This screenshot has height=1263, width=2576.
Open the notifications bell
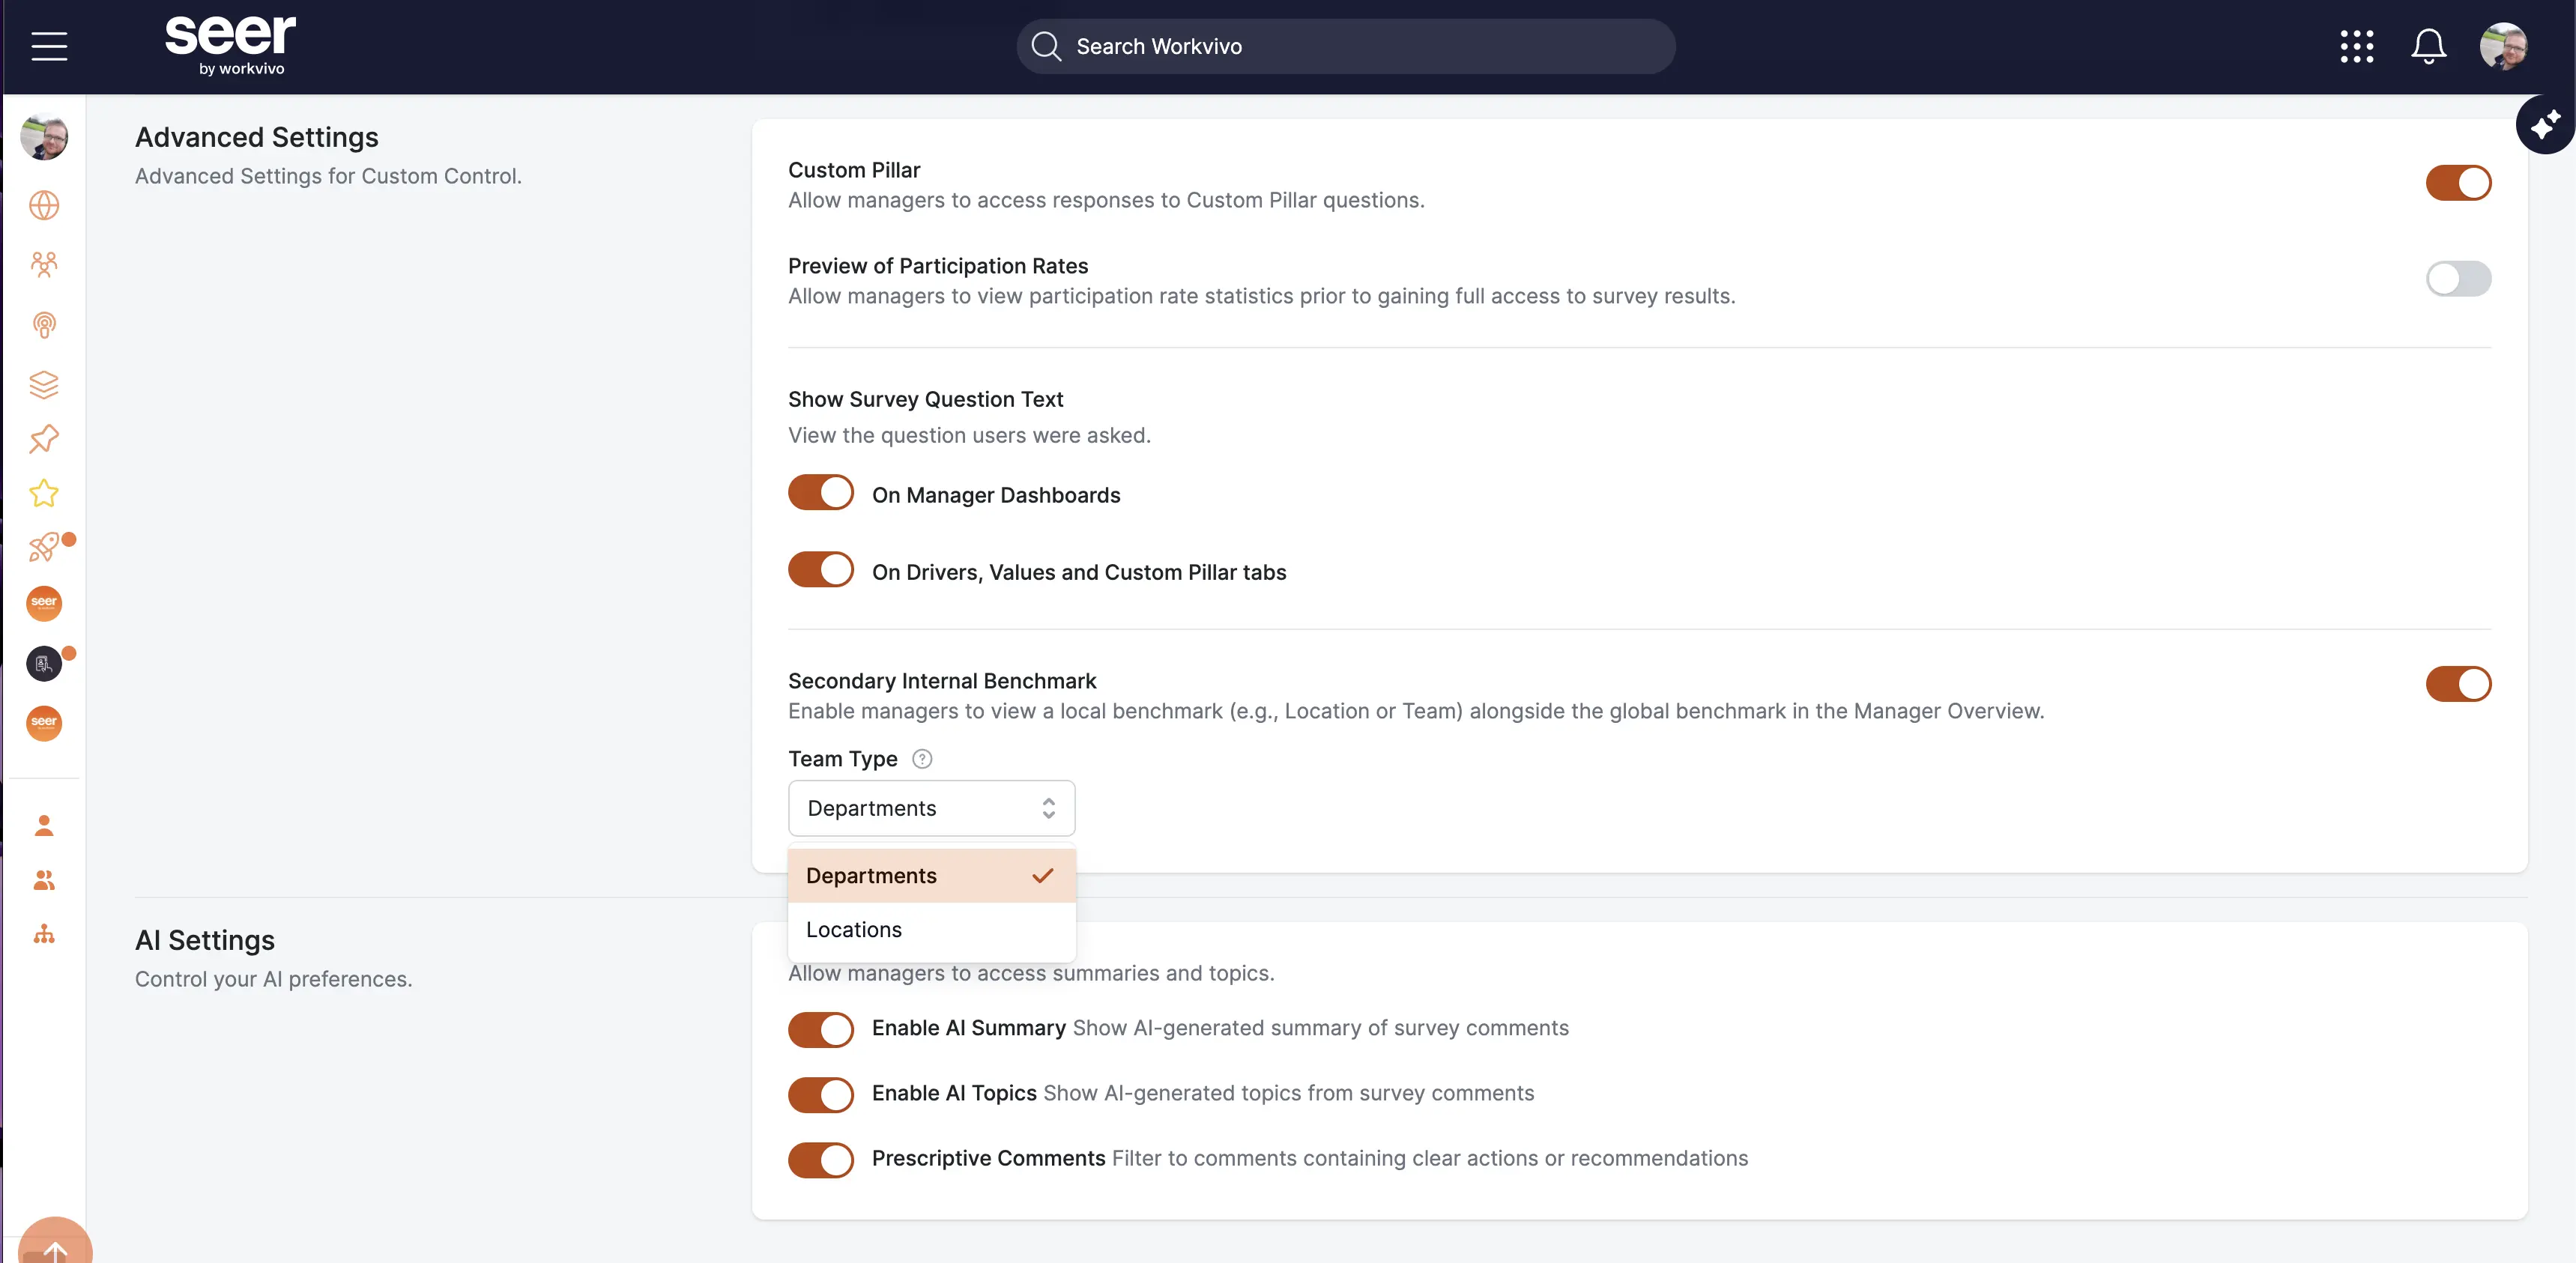(x=2428, y=46)
